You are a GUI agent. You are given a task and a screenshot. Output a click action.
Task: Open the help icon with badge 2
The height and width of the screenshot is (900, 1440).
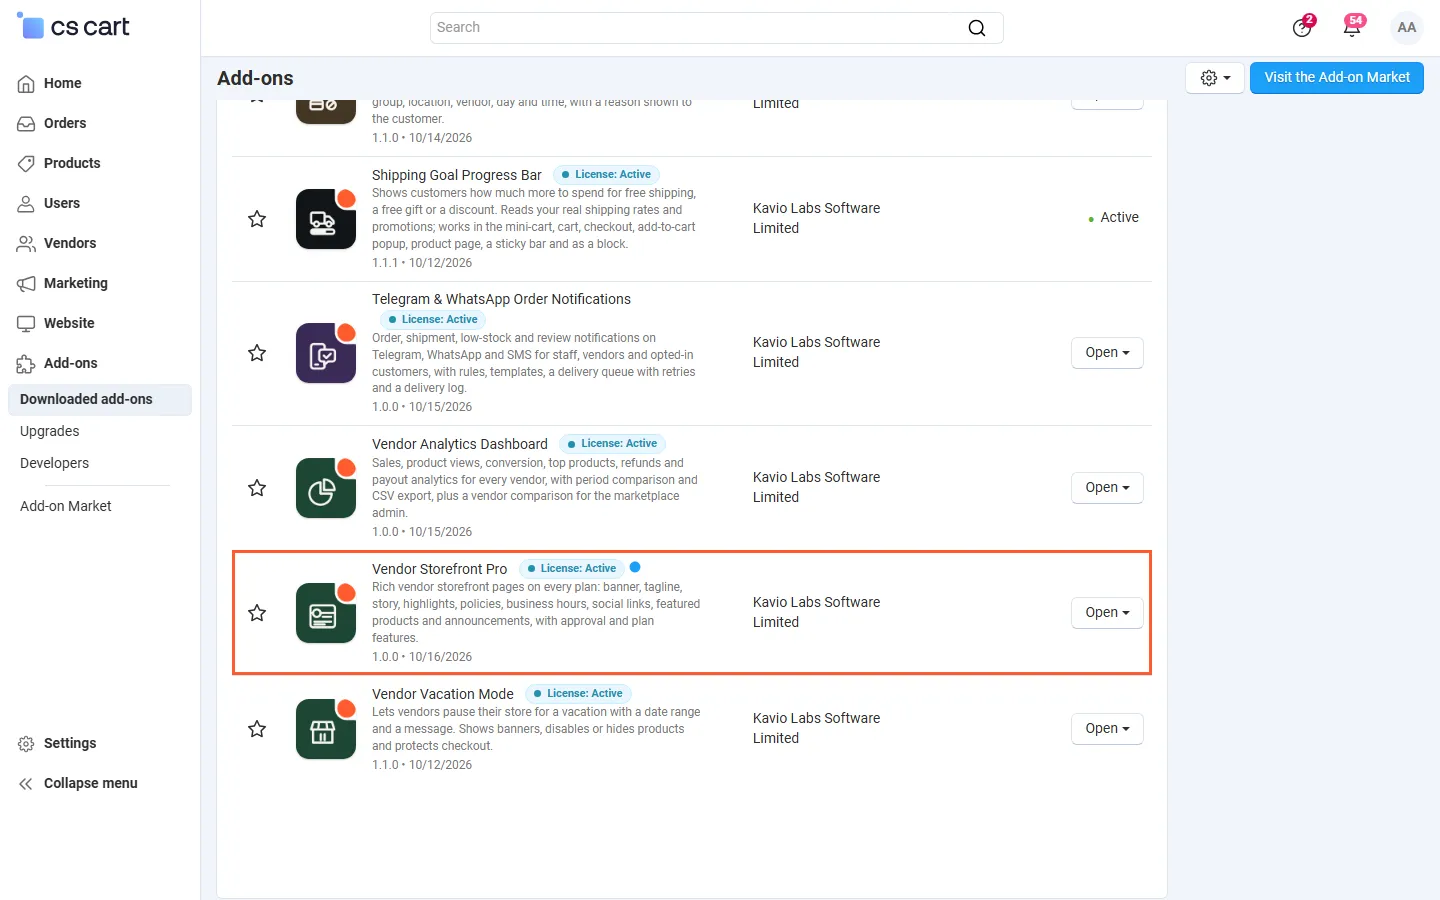click(x=1302, y=27)
